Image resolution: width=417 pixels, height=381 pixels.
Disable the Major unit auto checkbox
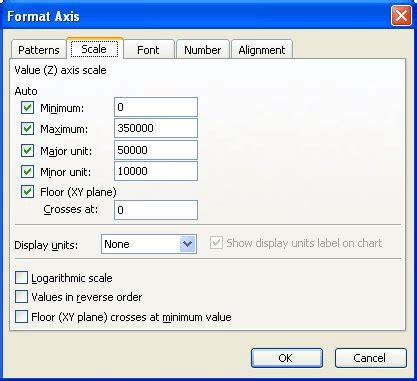pos(27,151)
